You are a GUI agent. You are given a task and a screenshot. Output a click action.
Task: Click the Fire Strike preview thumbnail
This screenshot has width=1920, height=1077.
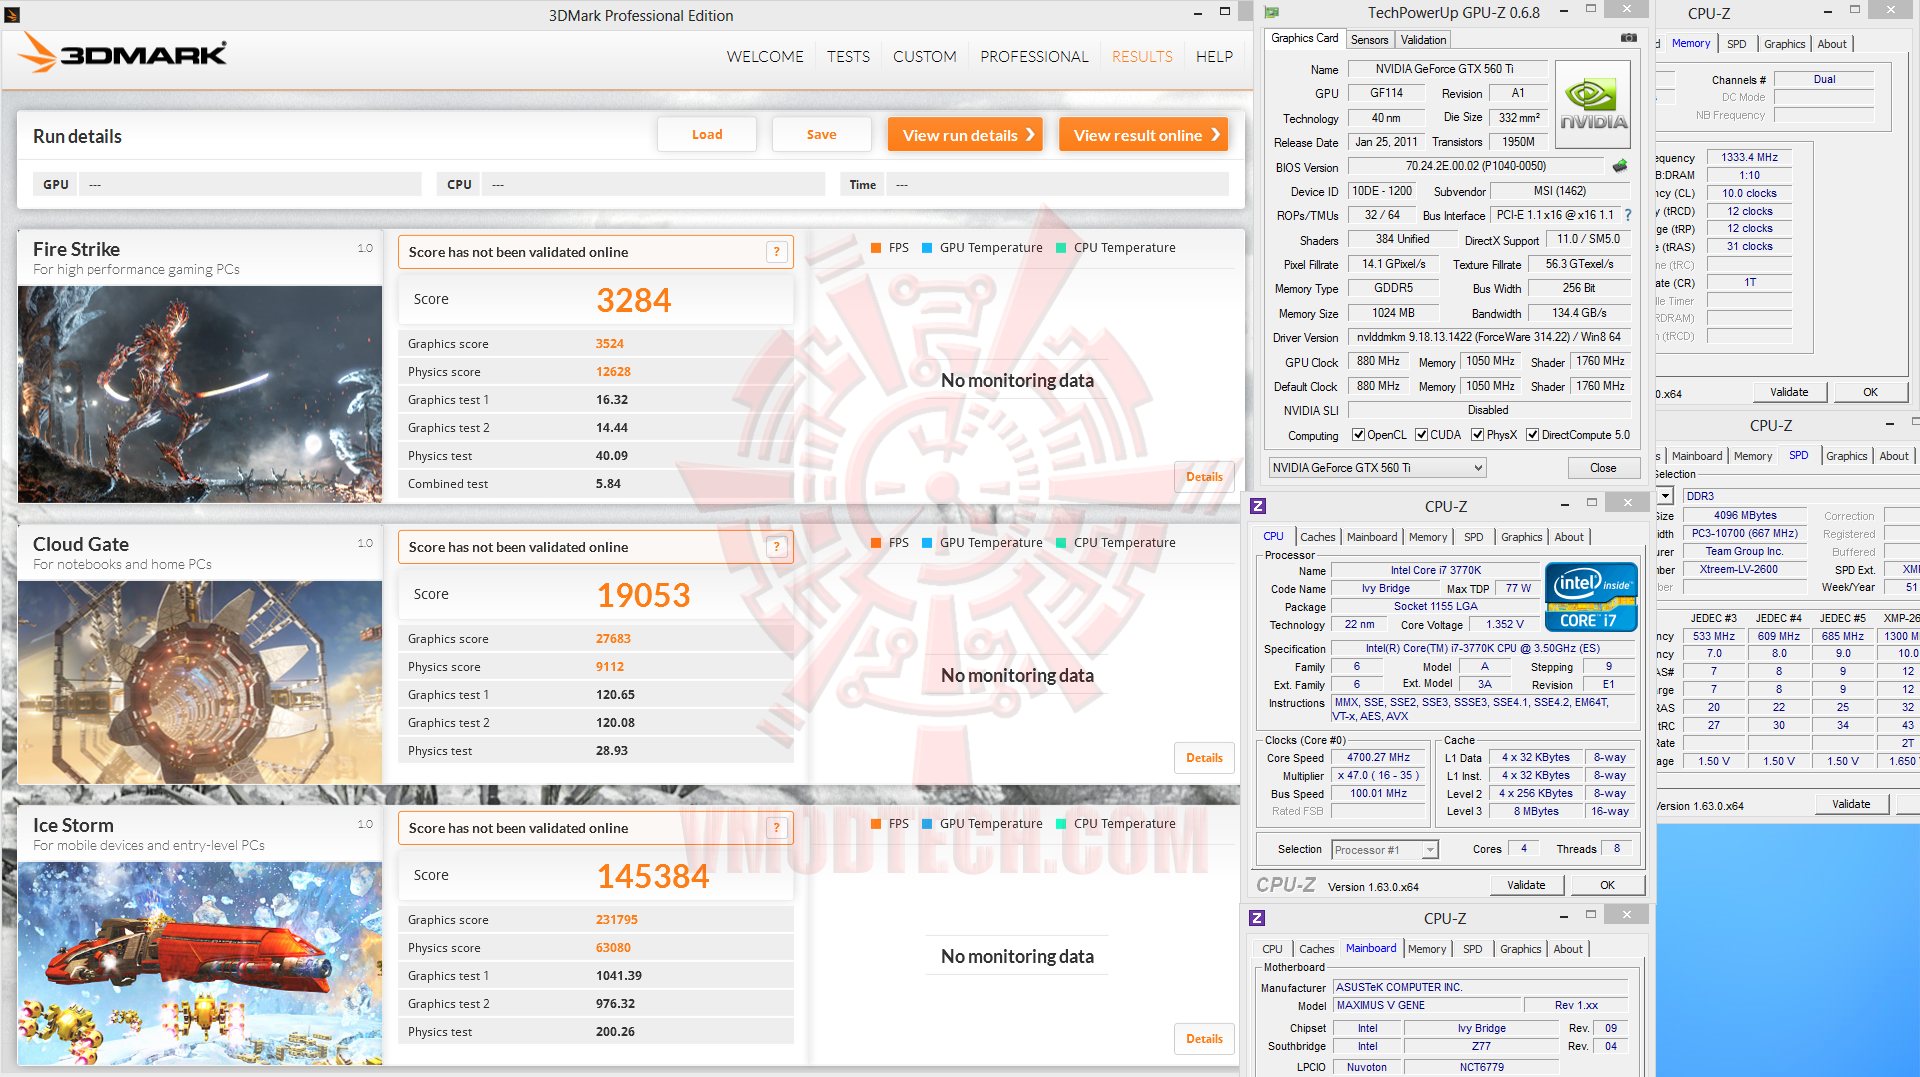point(200,394)
